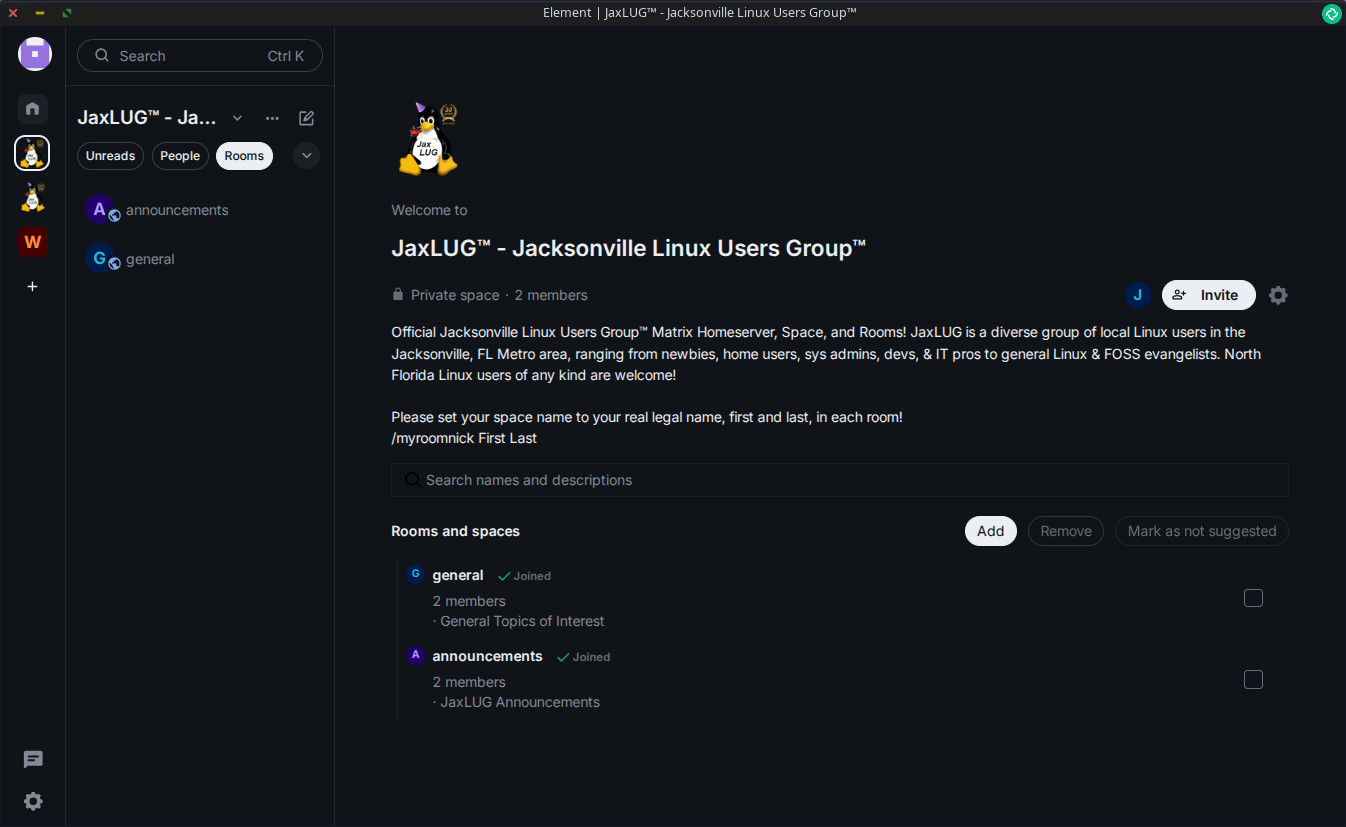The image size is (1346, 827).
Task: Filter room list by Unreads
Action: (110, 156)
